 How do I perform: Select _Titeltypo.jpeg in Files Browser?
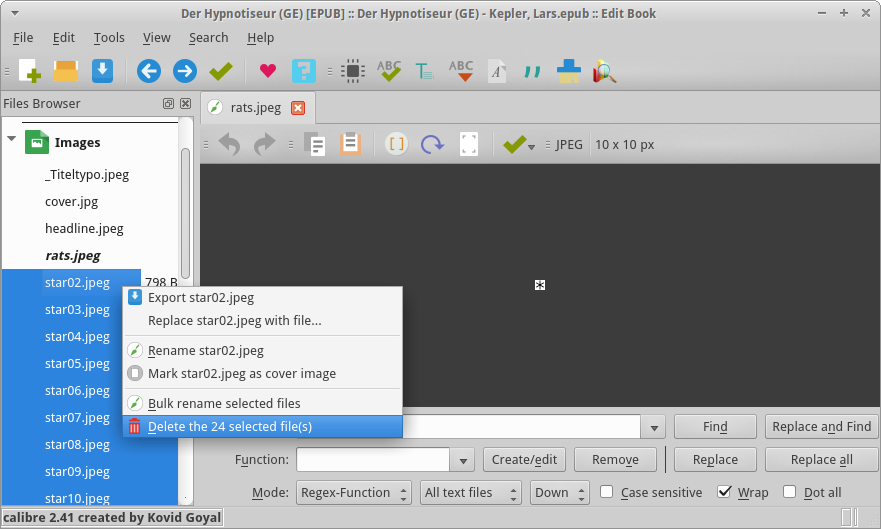pyautogui.click(x=87, y=175)
